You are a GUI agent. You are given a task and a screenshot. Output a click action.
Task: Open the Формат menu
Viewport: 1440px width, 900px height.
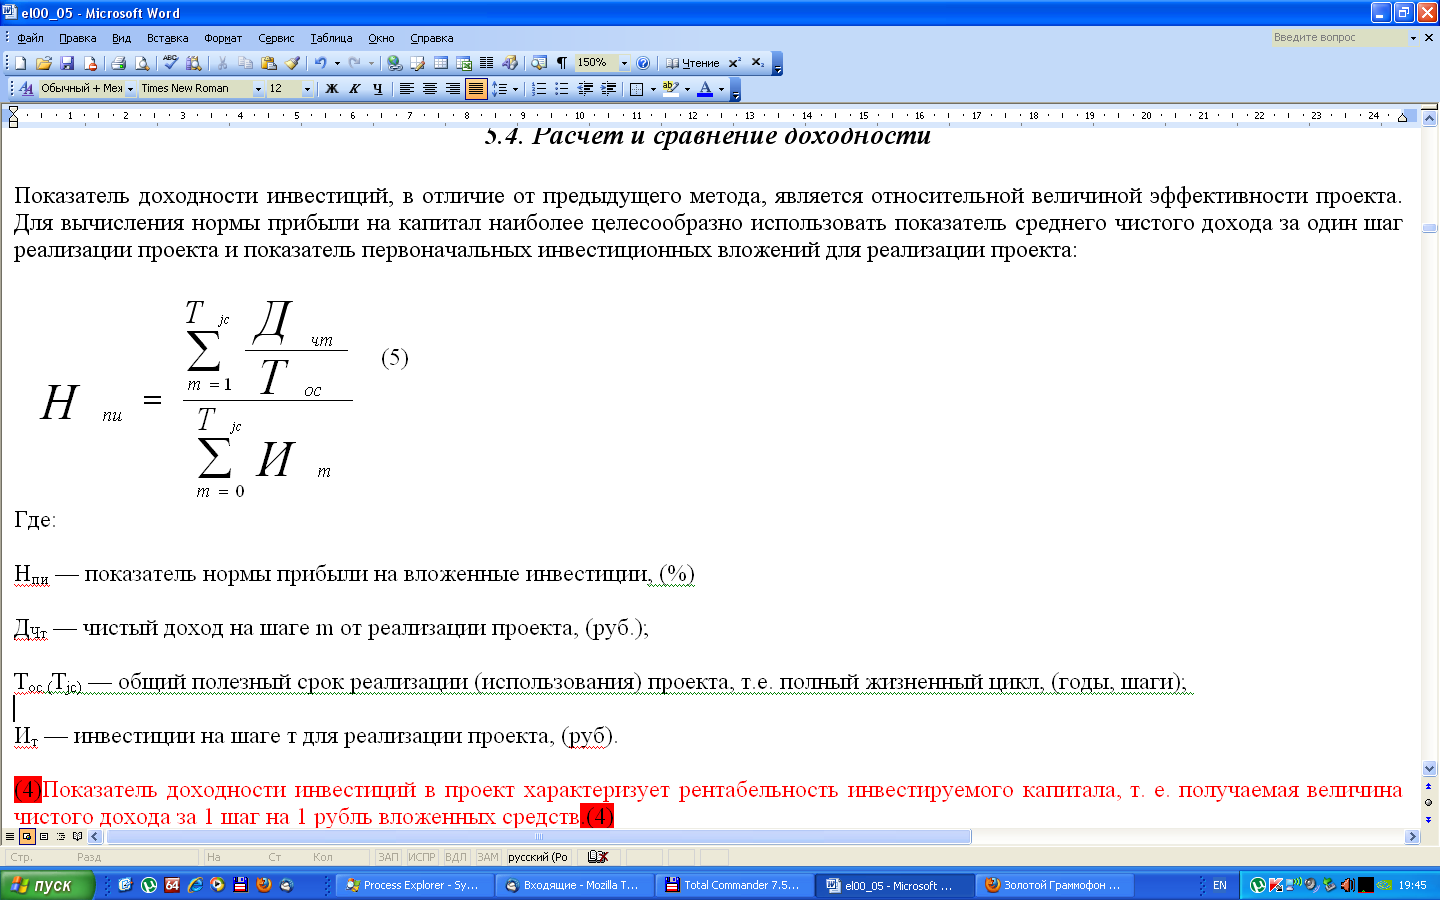[x=223, y=38]
